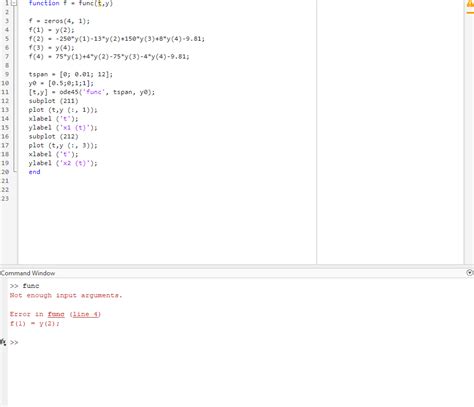Open Command Window actions dropdown button
The height and width of the screenshot is (407, 474).
470,273
